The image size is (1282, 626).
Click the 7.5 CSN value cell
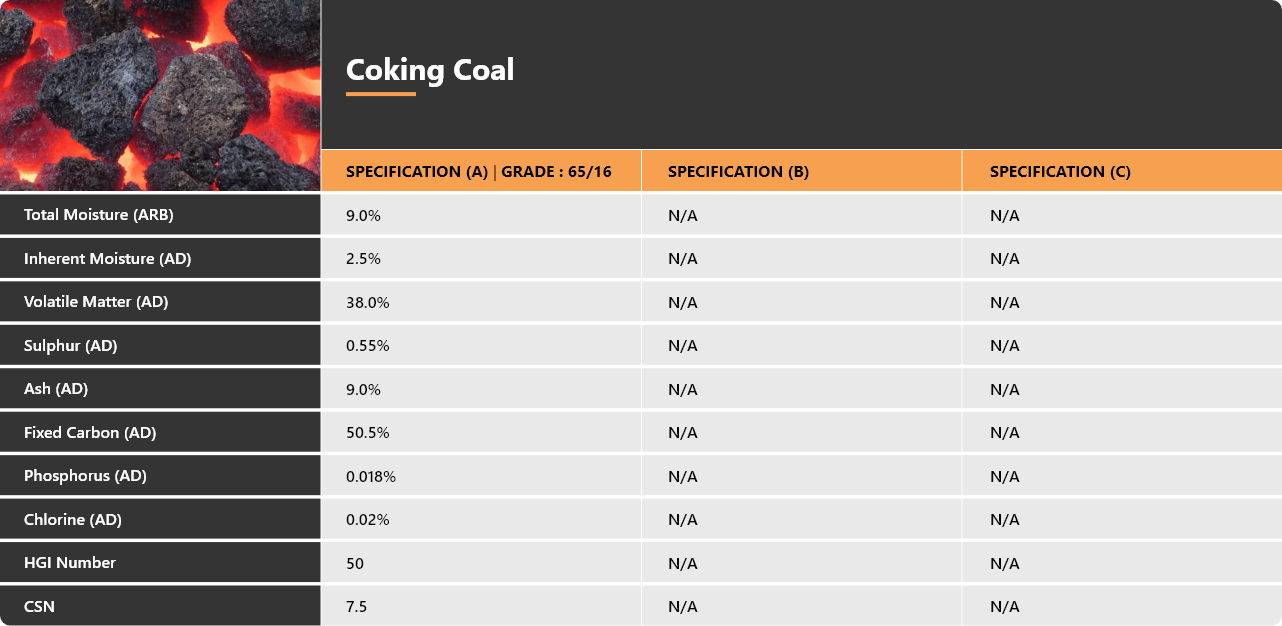tap(481, 606)
